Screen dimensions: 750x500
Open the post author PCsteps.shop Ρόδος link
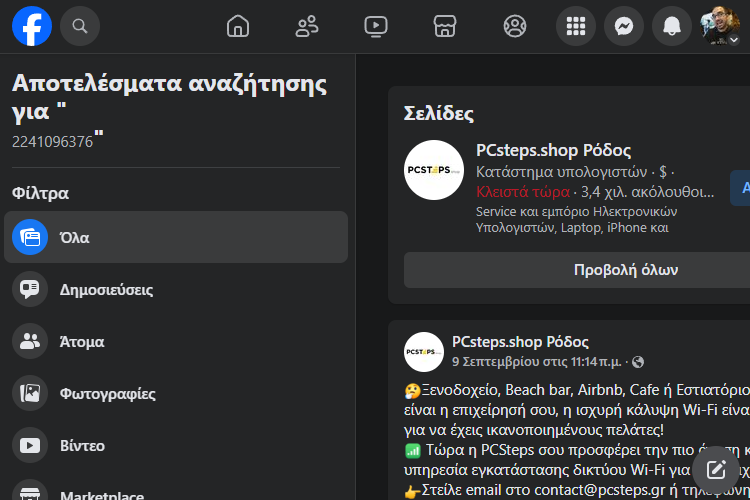click(x=520, y=342)
